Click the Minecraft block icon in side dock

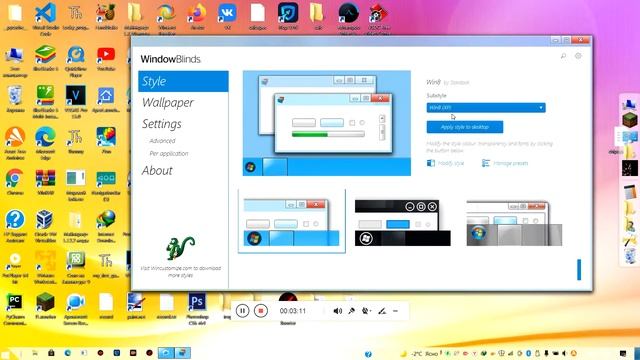(x=630, y=120)
